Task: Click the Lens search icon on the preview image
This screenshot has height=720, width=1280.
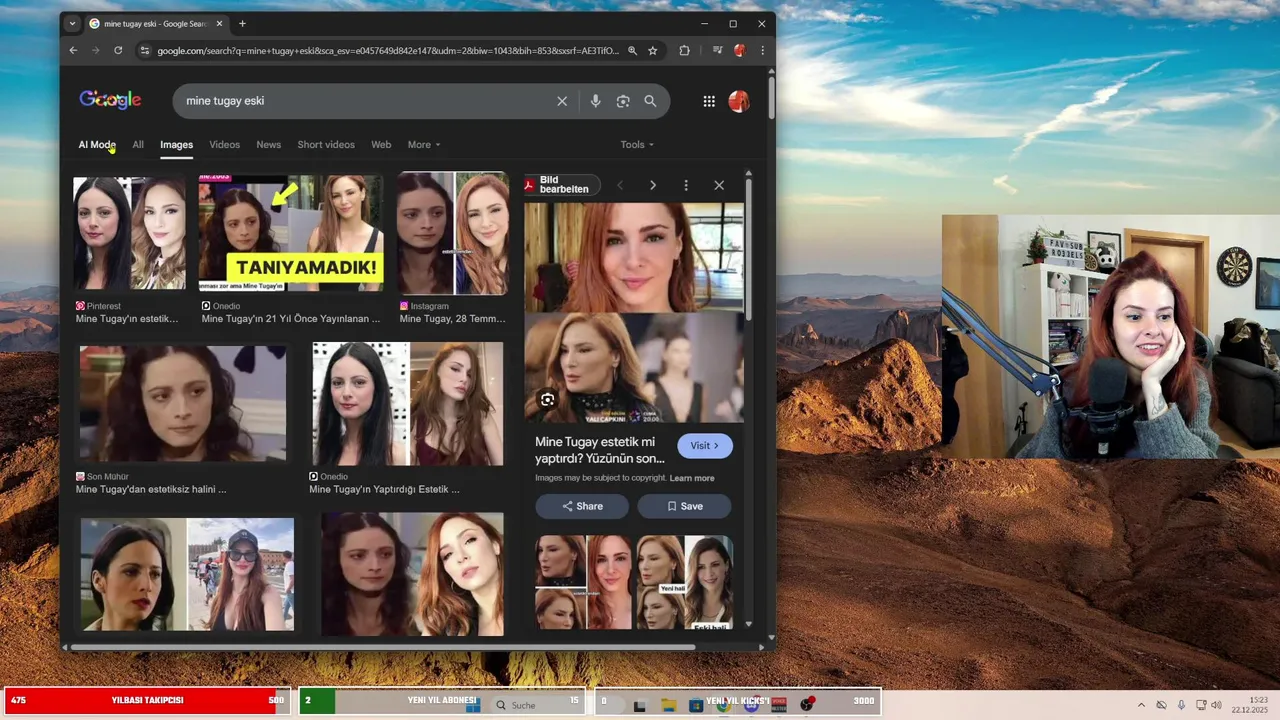Action: click(547, 400)
